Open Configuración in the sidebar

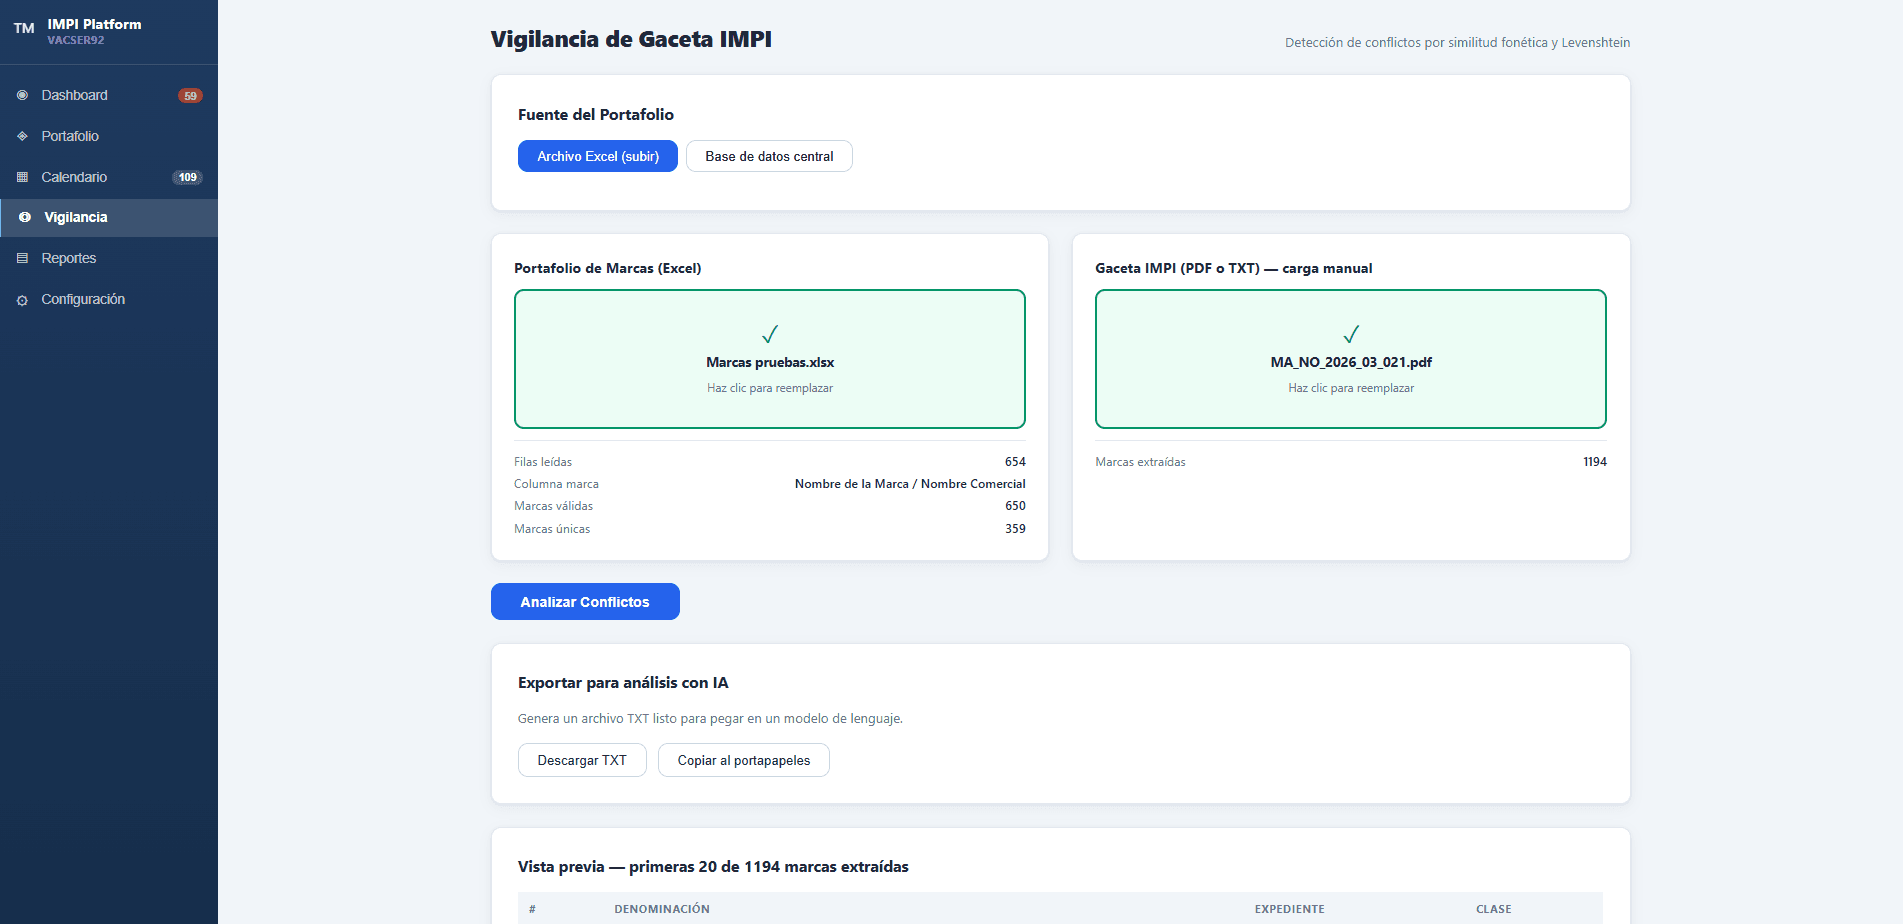coord(109,299)
